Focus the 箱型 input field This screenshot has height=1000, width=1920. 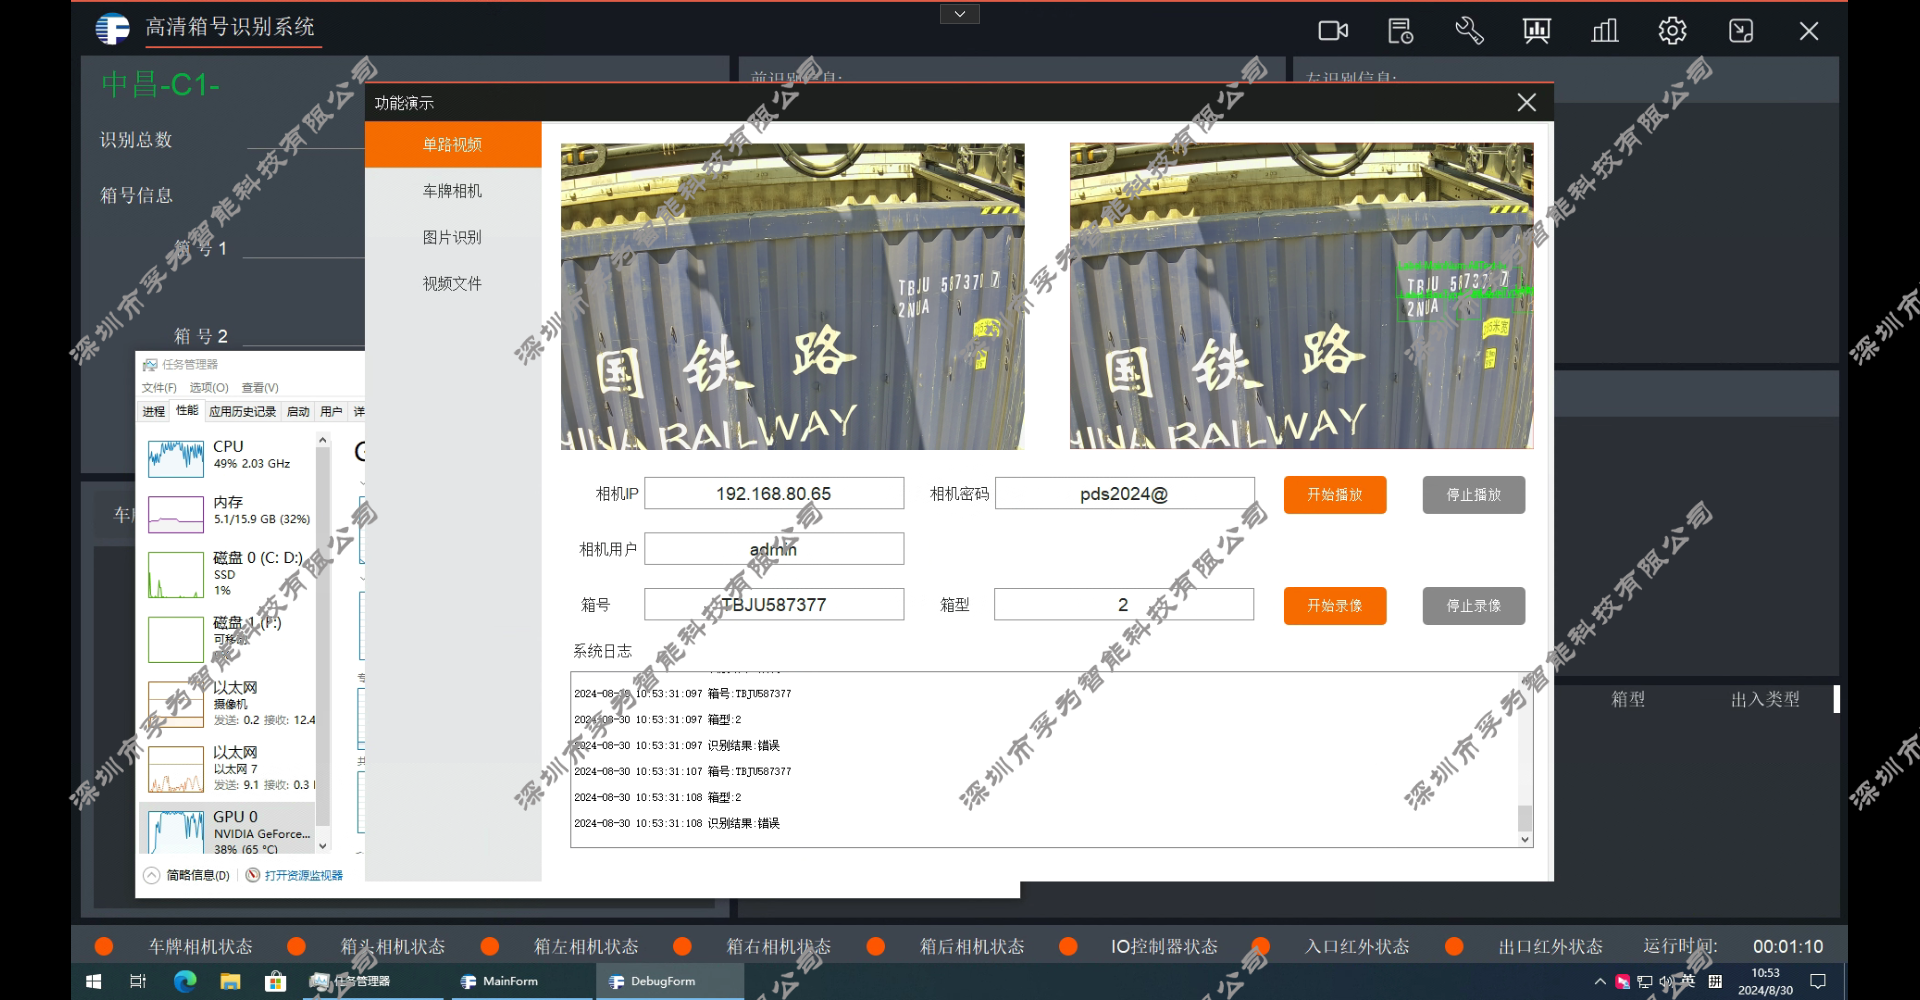click(1124, 605)
